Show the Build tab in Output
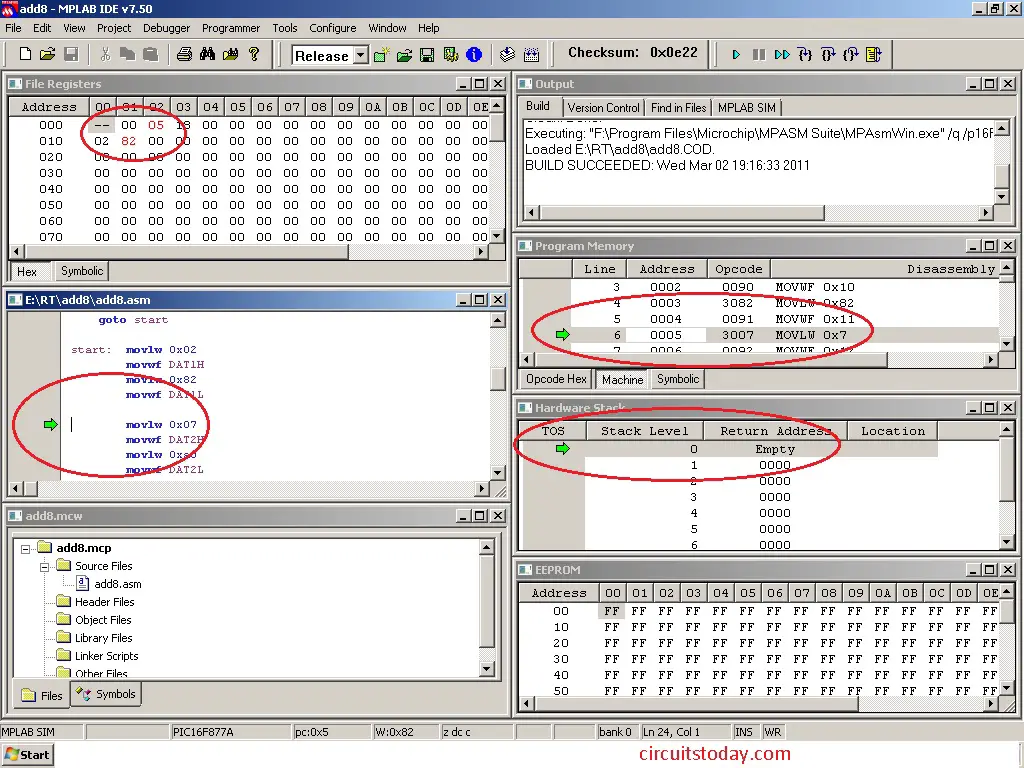The image size is (1024, 768). click(538, 106)
